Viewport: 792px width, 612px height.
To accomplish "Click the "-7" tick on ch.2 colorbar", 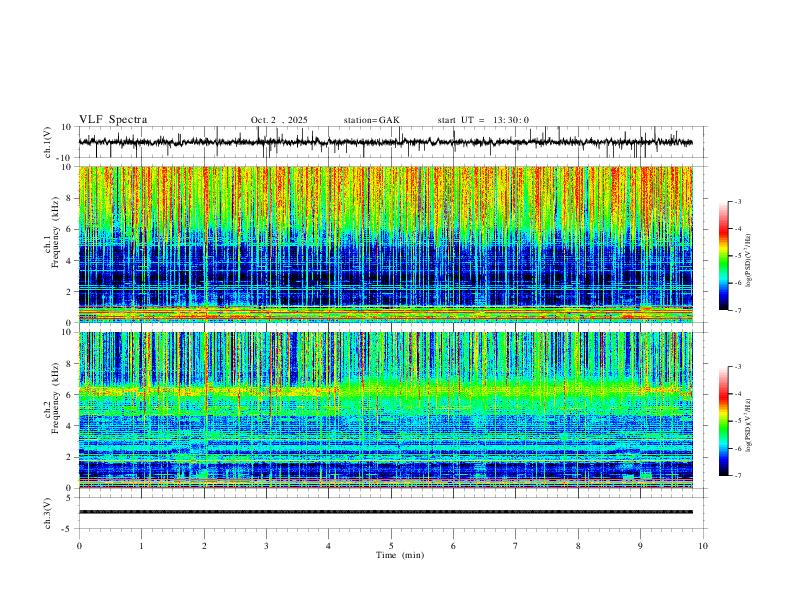I will tap(737, 476).
